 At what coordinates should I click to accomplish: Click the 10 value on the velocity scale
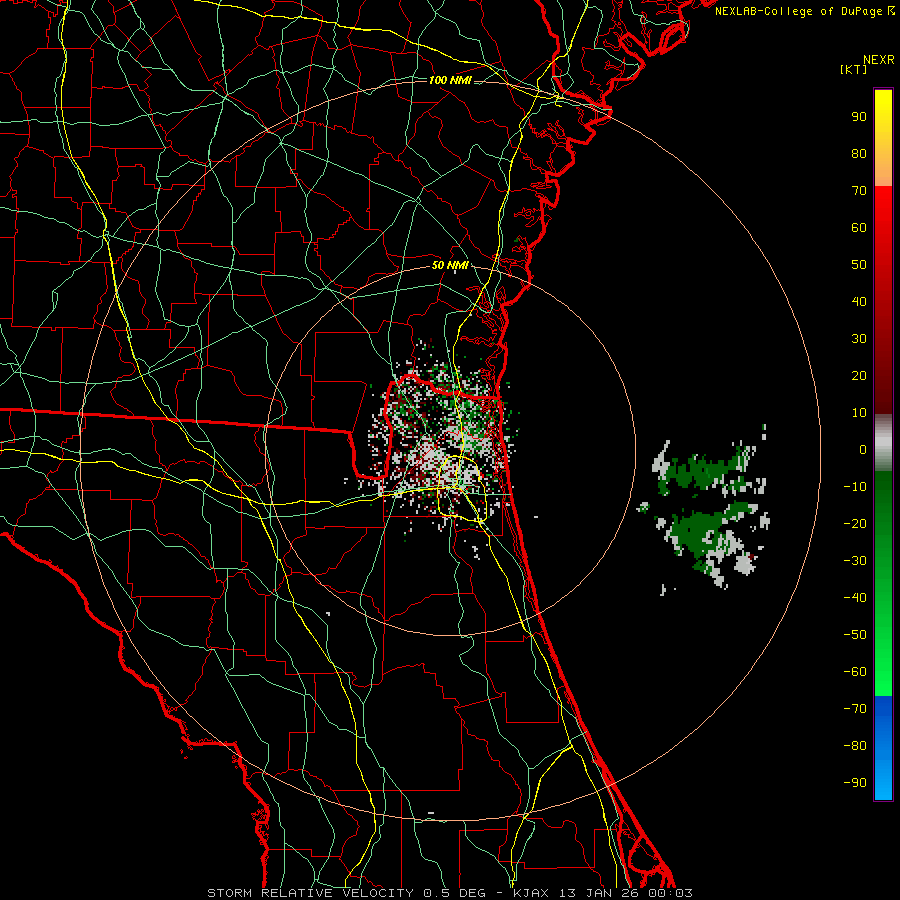[x=859, y=413]
